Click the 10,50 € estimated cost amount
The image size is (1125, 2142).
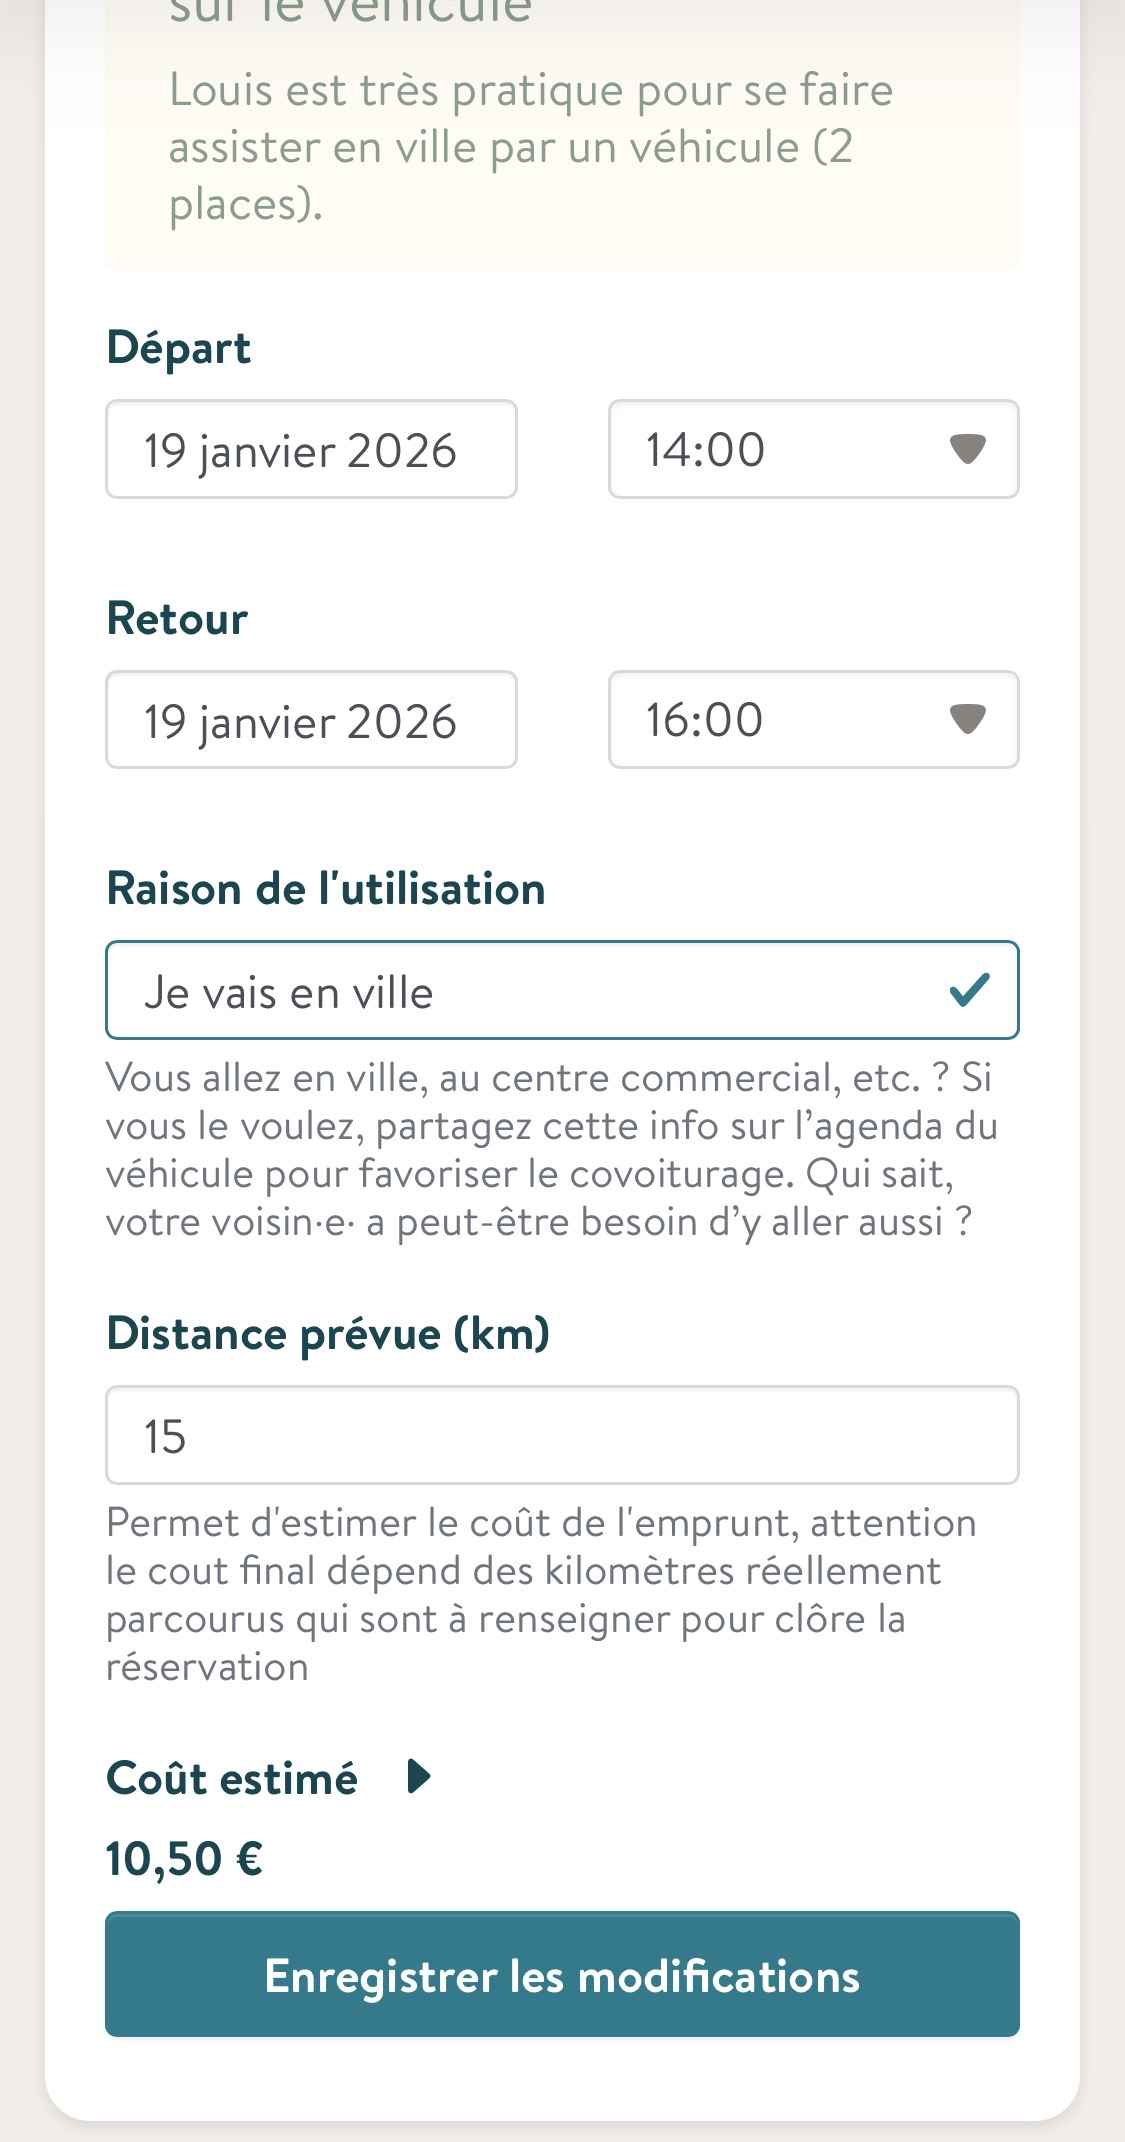pyautogui.click(x=185, y=1859)
